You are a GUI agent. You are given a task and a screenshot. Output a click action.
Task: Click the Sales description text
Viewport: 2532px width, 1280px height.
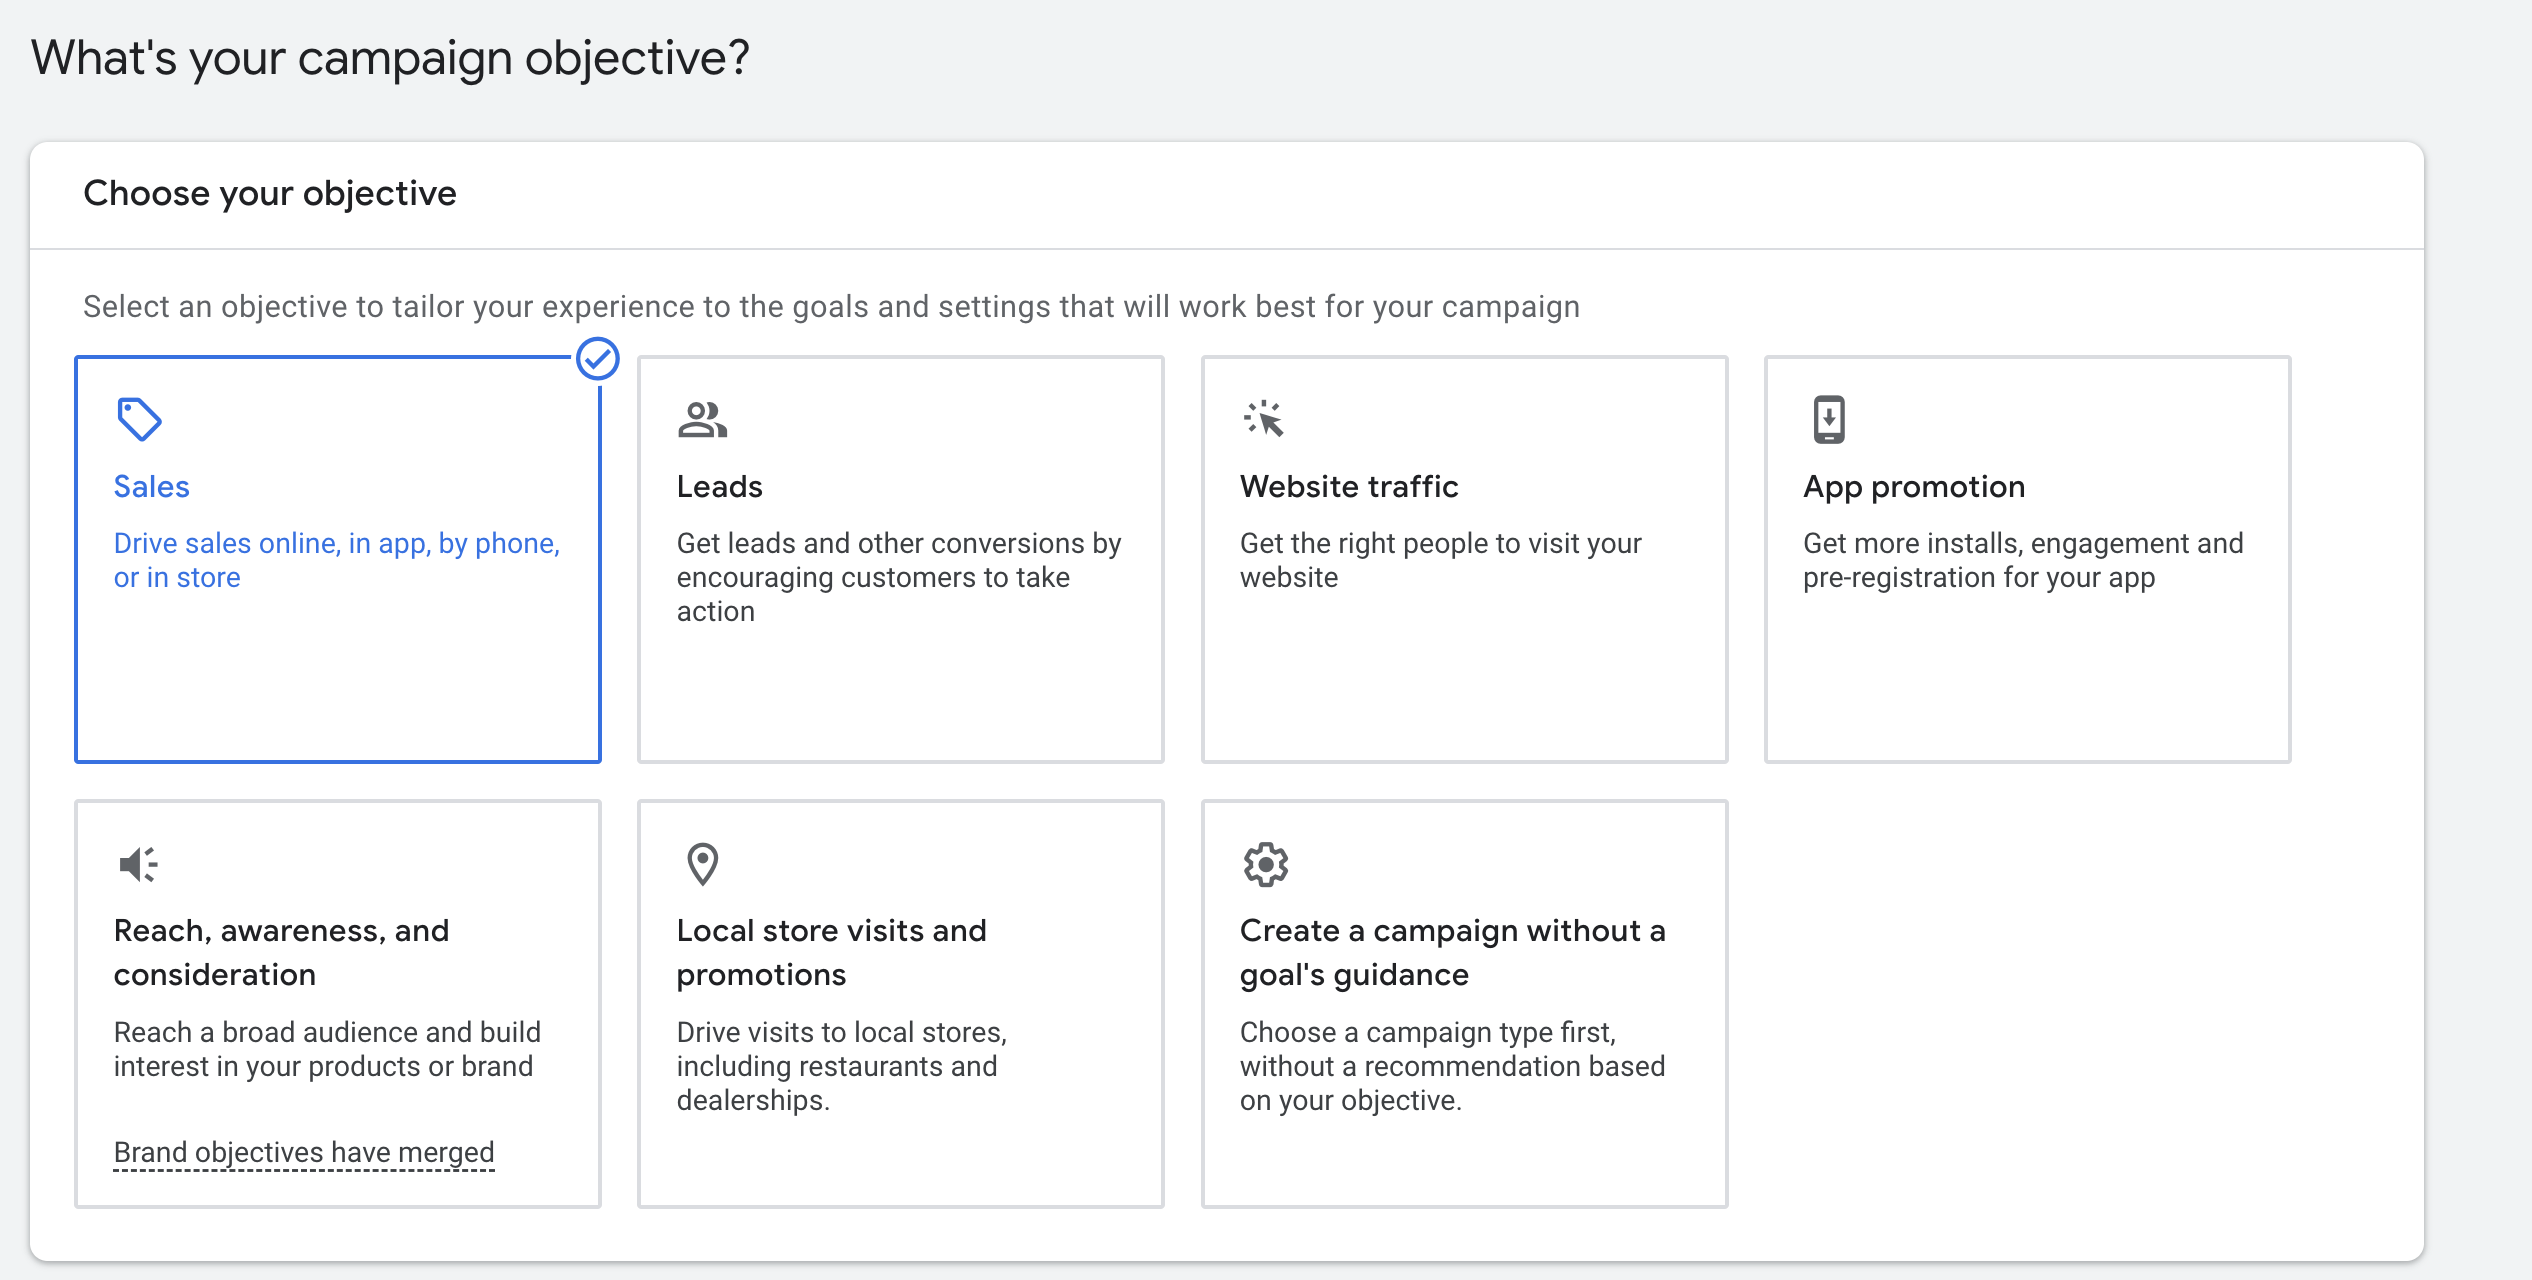coord(336,560)
